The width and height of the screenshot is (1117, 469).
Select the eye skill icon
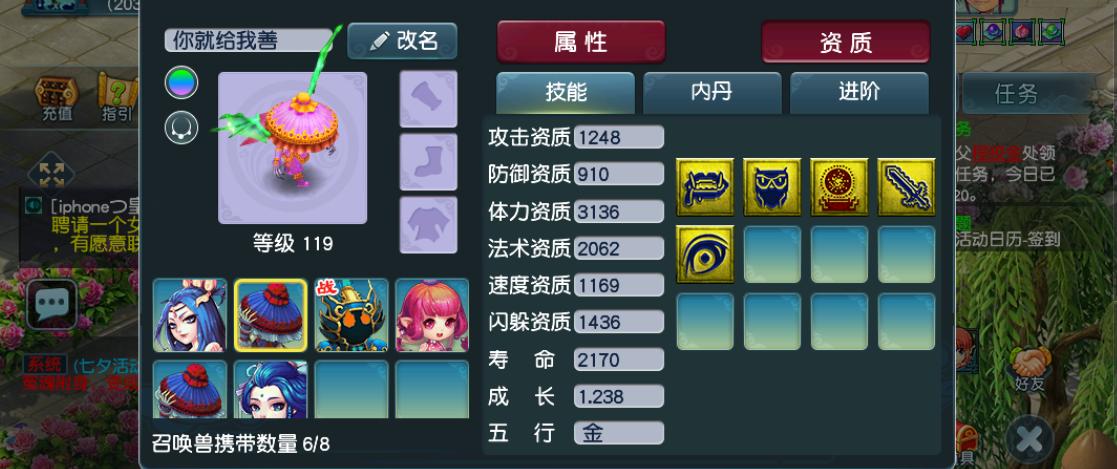[705, 254]
